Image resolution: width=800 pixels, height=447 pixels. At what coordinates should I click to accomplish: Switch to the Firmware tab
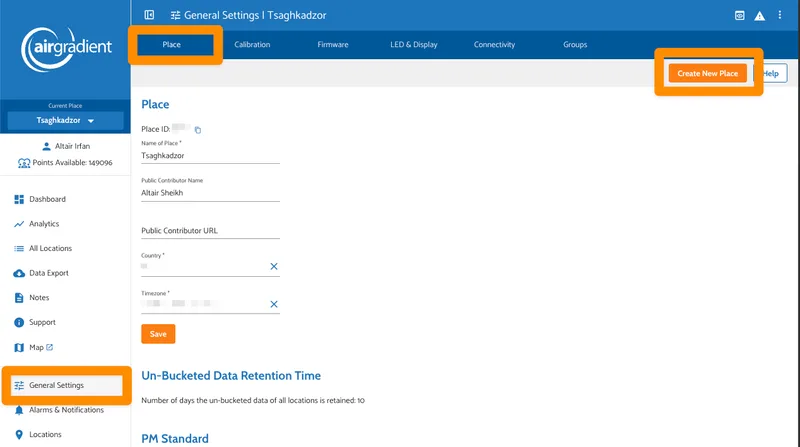(x=333, y=44)
